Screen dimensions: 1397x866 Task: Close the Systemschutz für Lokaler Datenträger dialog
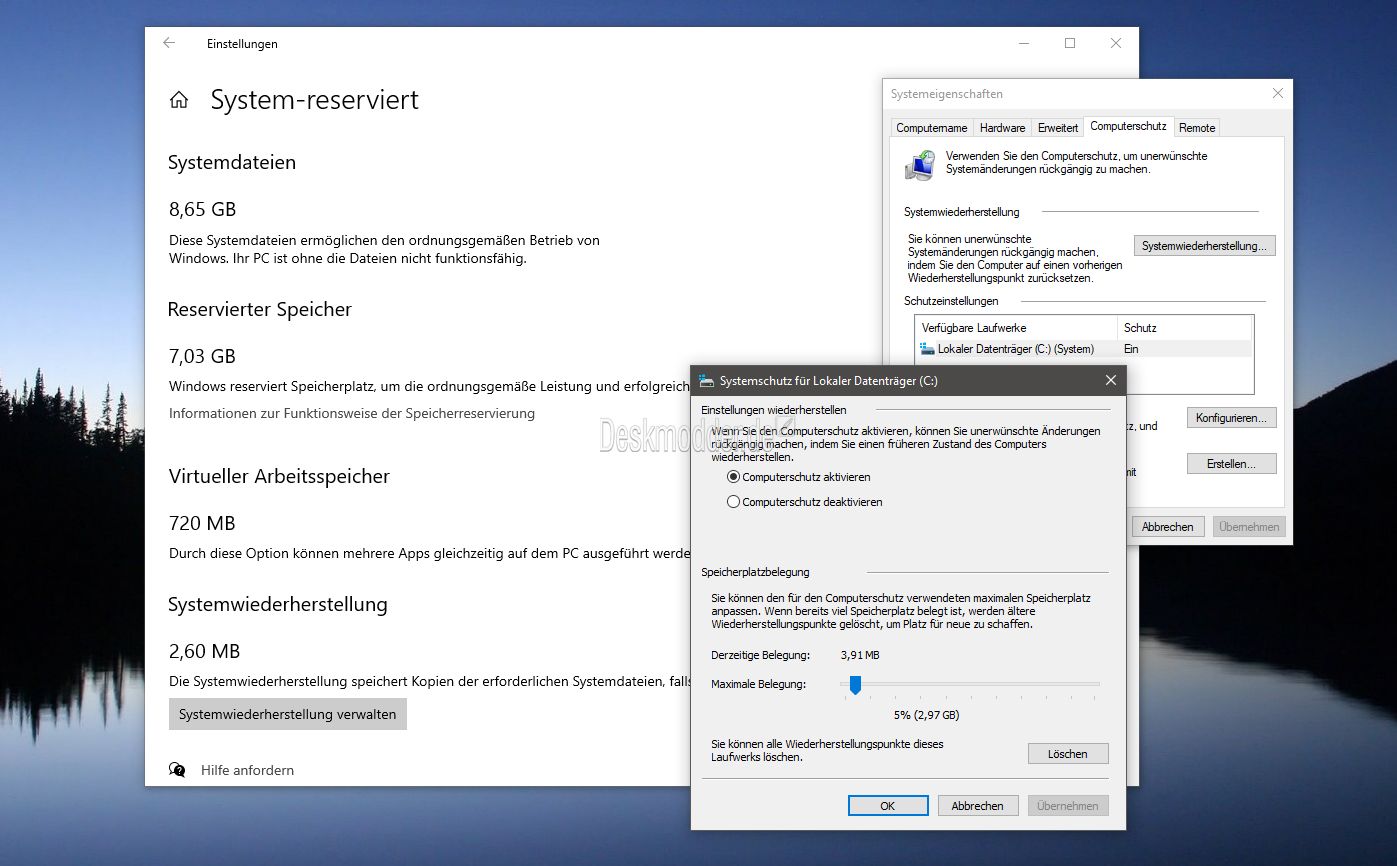pos(1110,381)
